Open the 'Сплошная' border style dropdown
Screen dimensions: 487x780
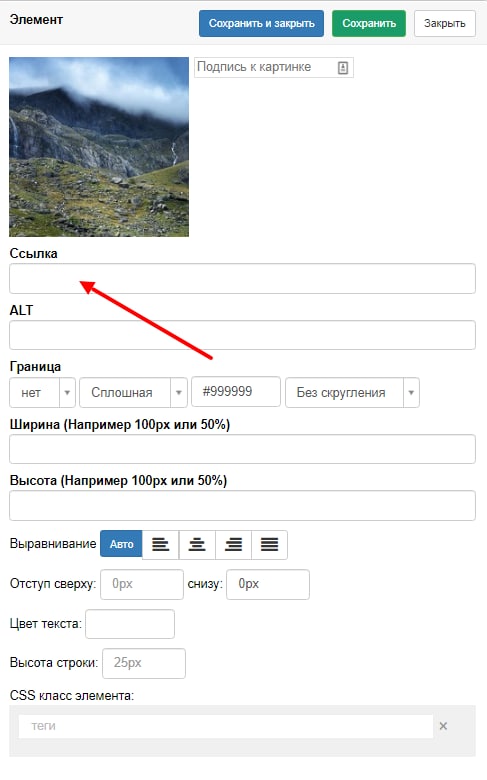(x=133, y=392)
